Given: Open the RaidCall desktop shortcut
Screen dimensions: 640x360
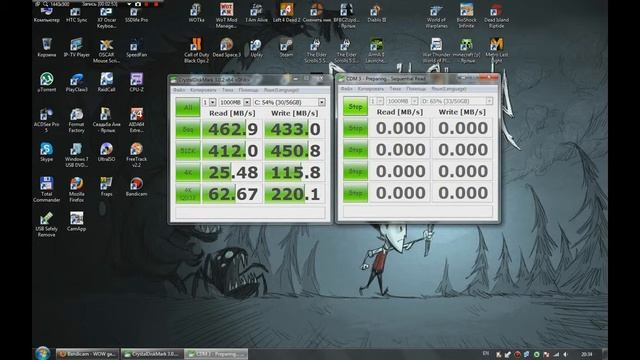Looking at the screenshot, I should pos(106,82).
